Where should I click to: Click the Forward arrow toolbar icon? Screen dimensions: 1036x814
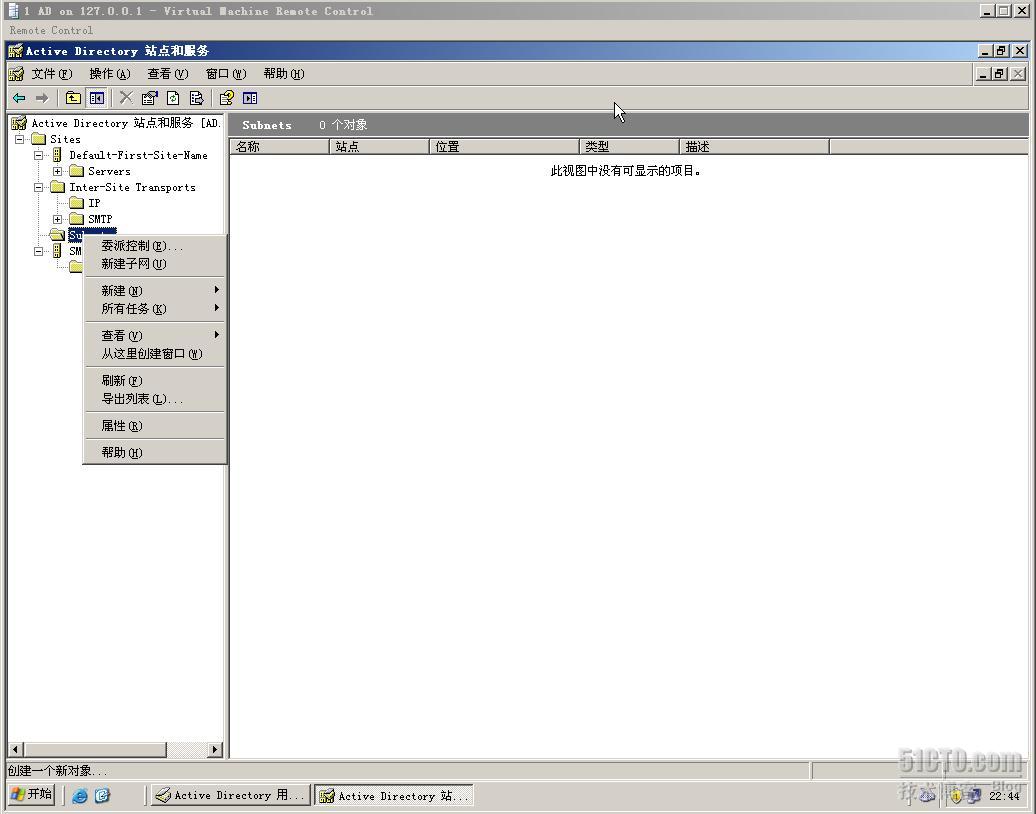point(42,98)
